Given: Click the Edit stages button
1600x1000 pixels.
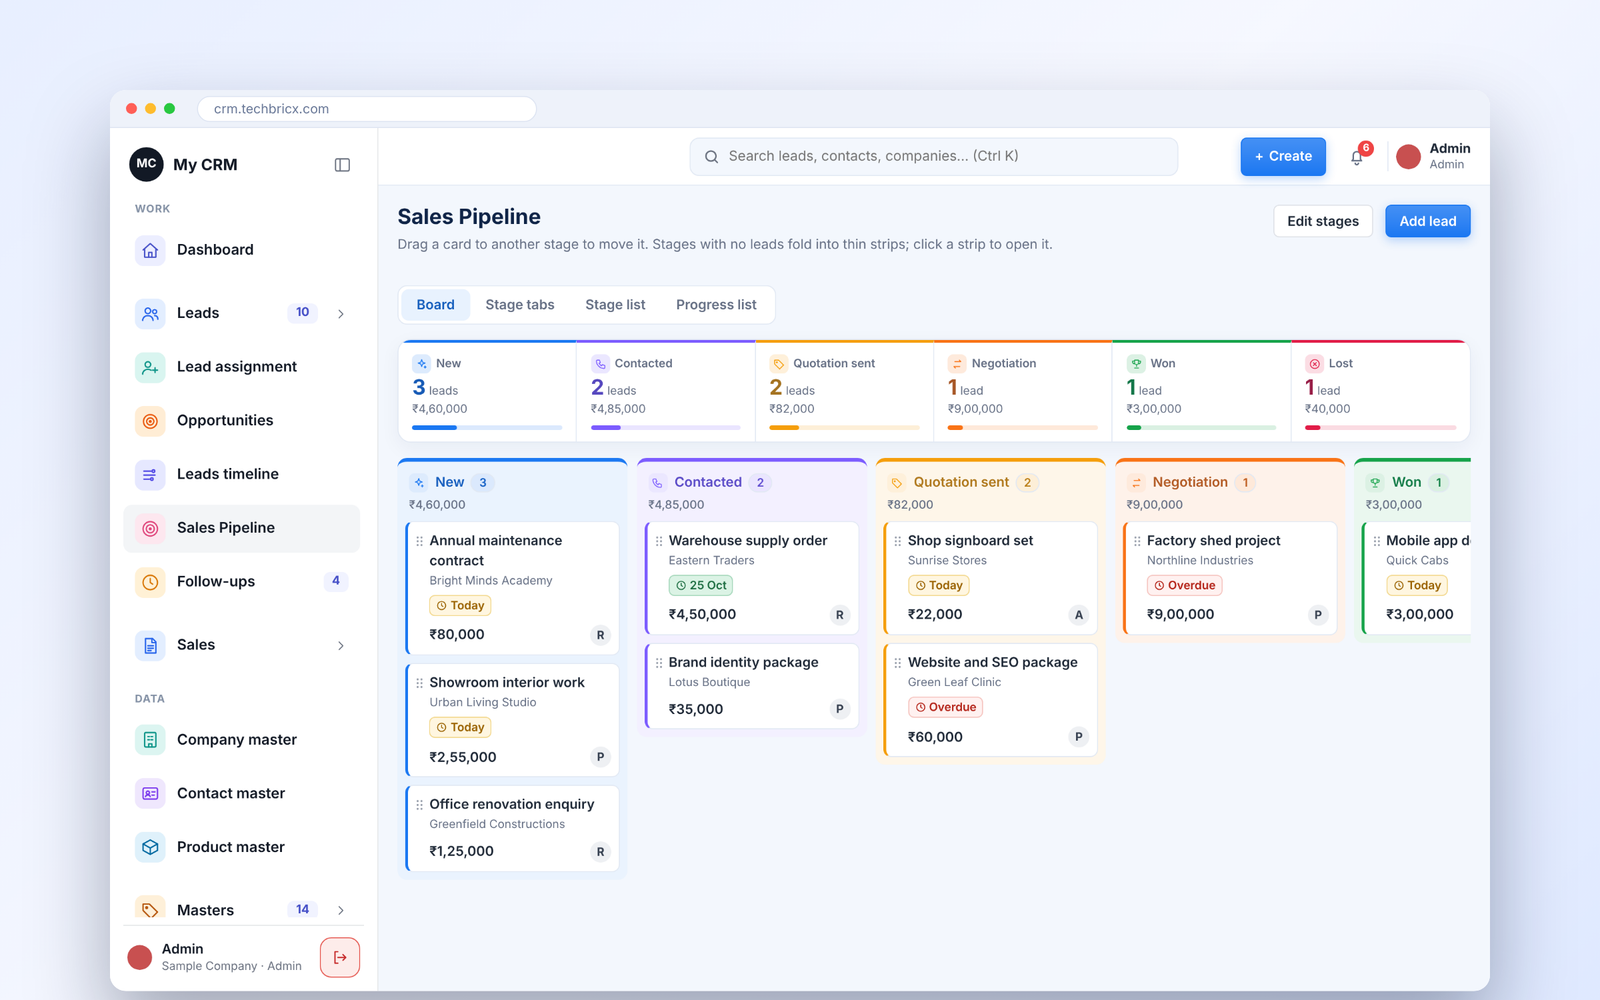Looking at the screenshot, I should pyautogui.click(x=1323, y=221).
